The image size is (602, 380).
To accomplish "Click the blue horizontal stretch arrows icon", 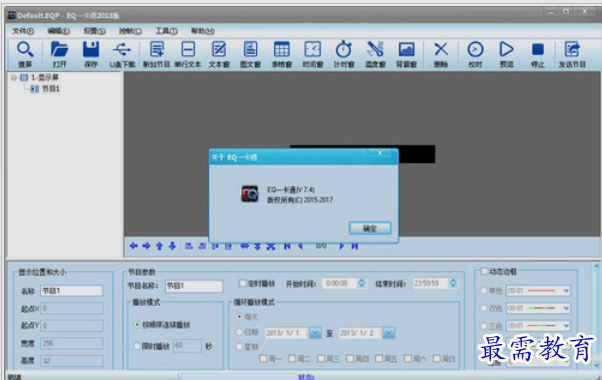I will tap(245, 246).
